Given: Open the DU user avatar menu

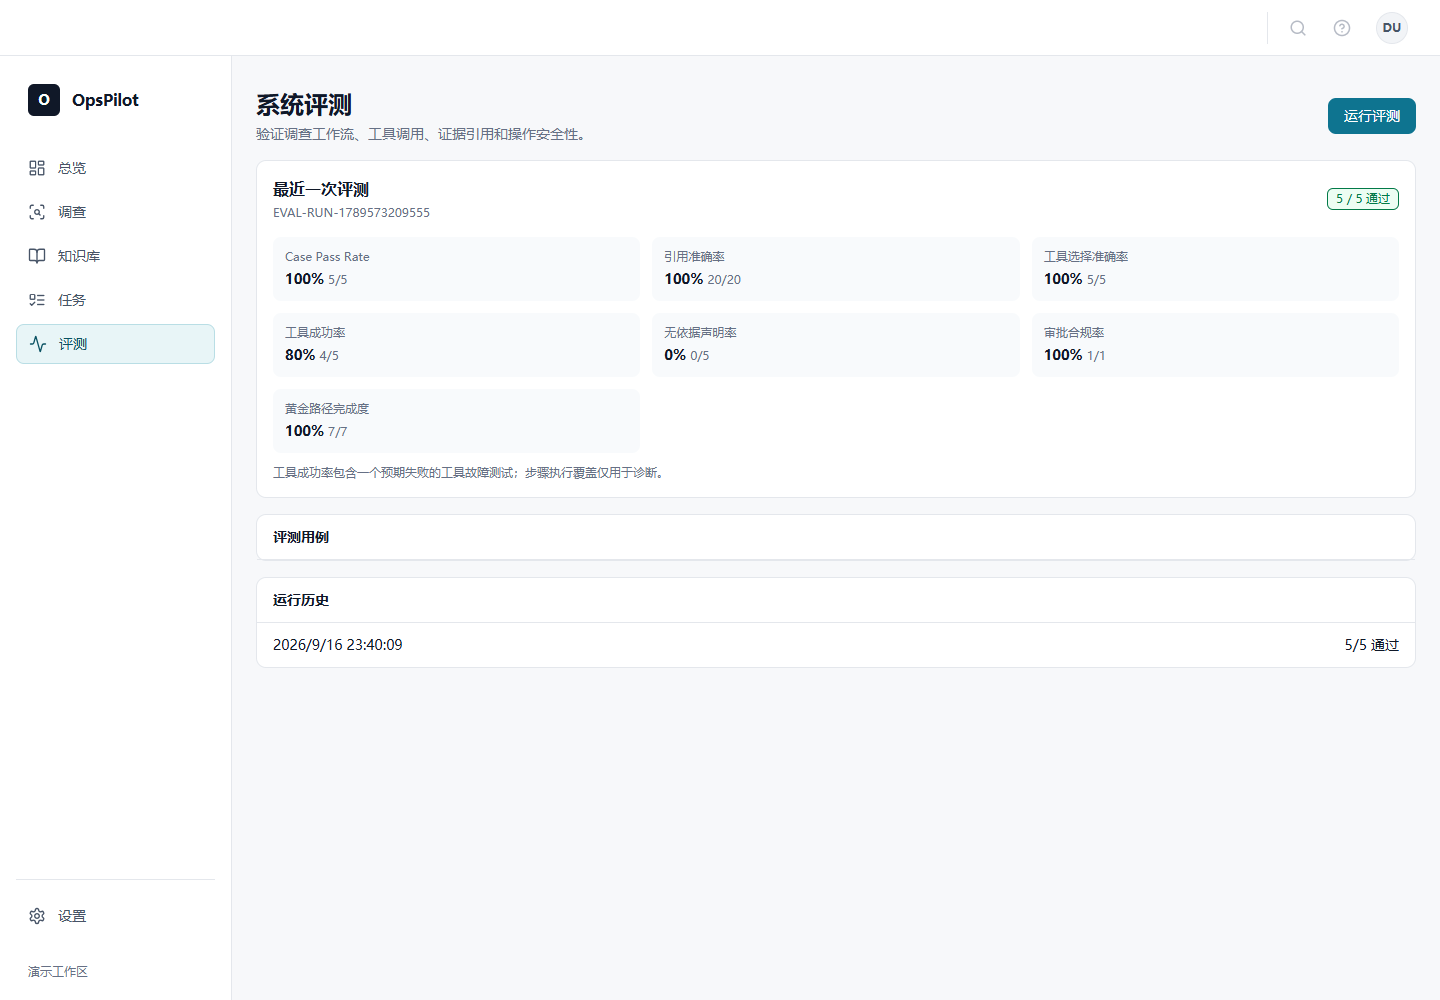Looking at the screenshot, I should [x=1392, y=28].
